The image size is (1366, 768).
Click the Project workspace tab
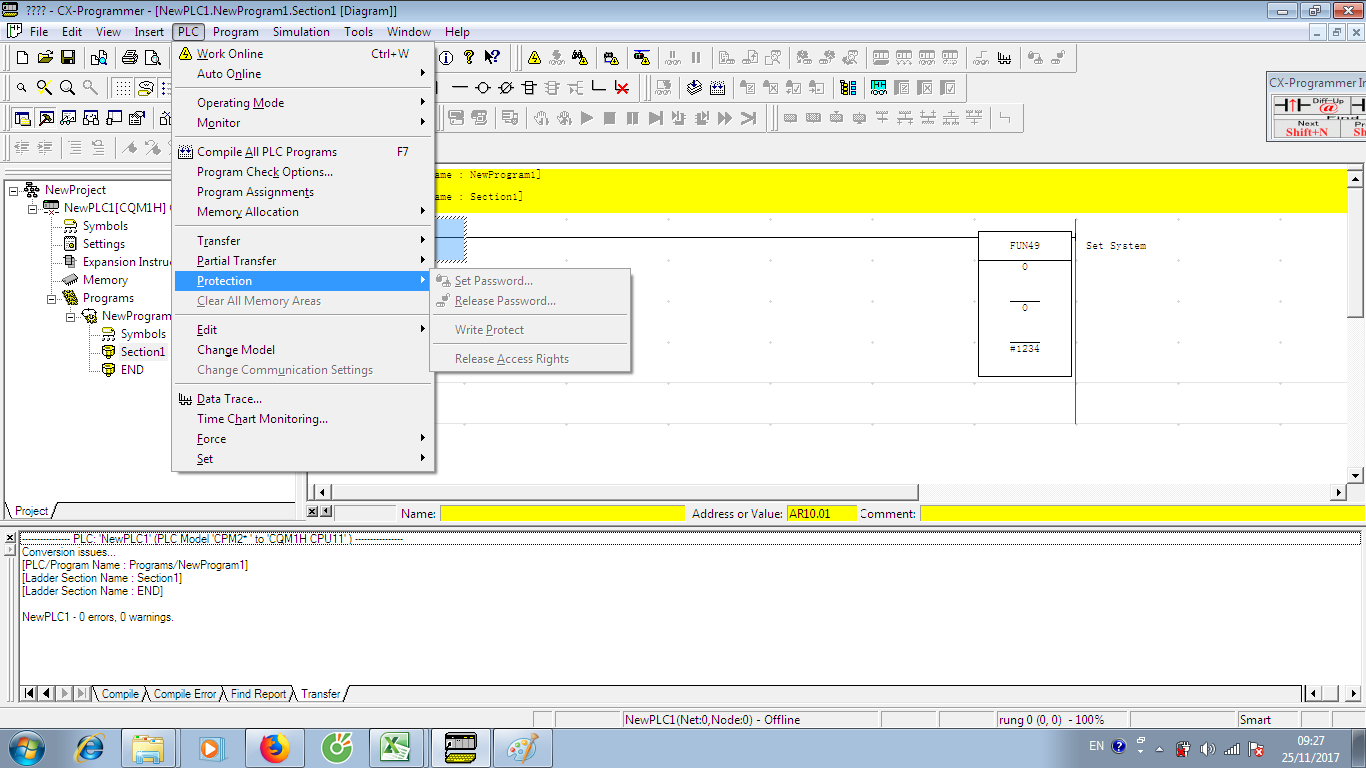click(x=31, y=511)
